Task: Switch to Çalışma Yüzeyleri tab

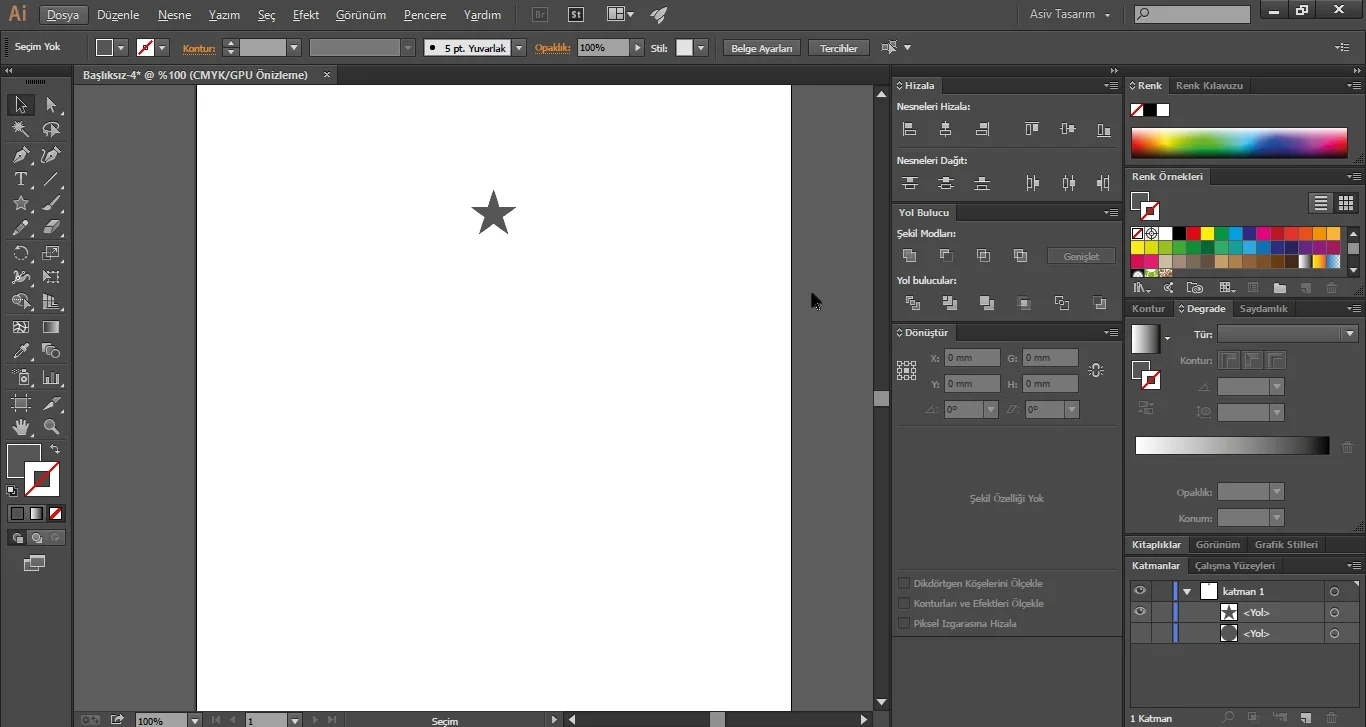Action: tap(1235, 566)
